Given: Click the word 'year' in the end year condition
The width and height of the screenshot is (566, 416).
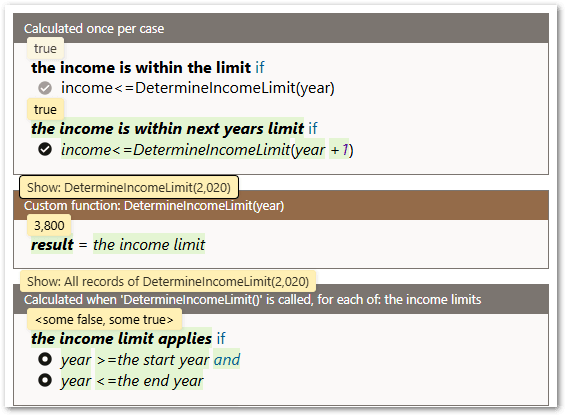Looking at the screenshot, I should (x=76, y=381).
